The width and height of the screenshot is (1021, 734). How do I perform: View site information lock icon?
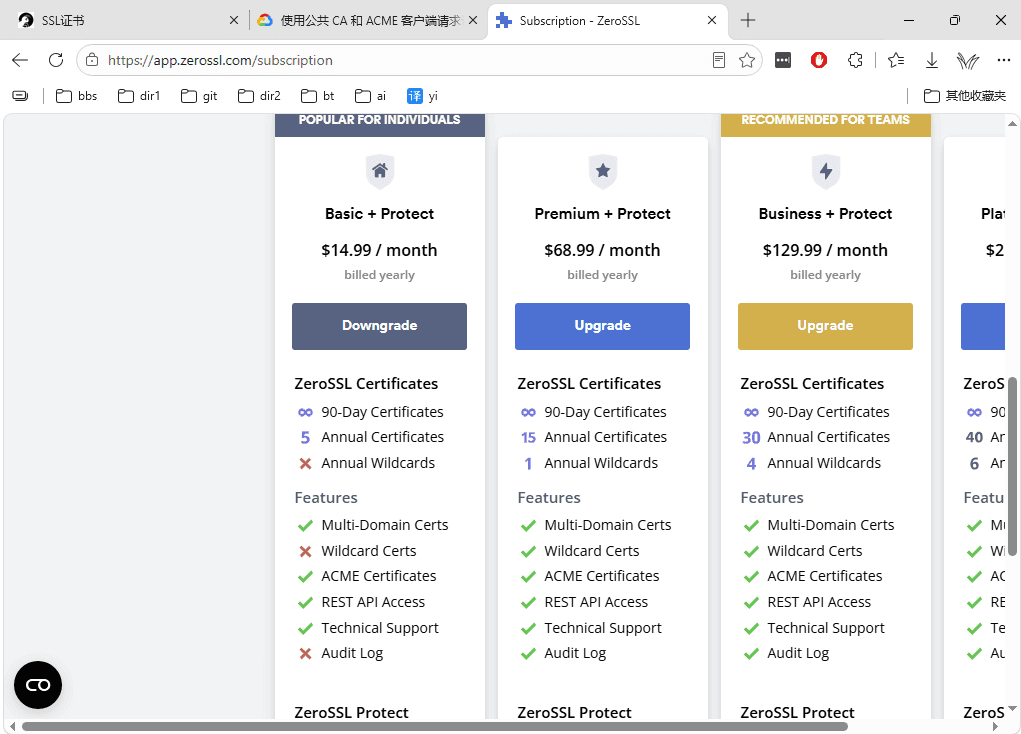[92, 61]
